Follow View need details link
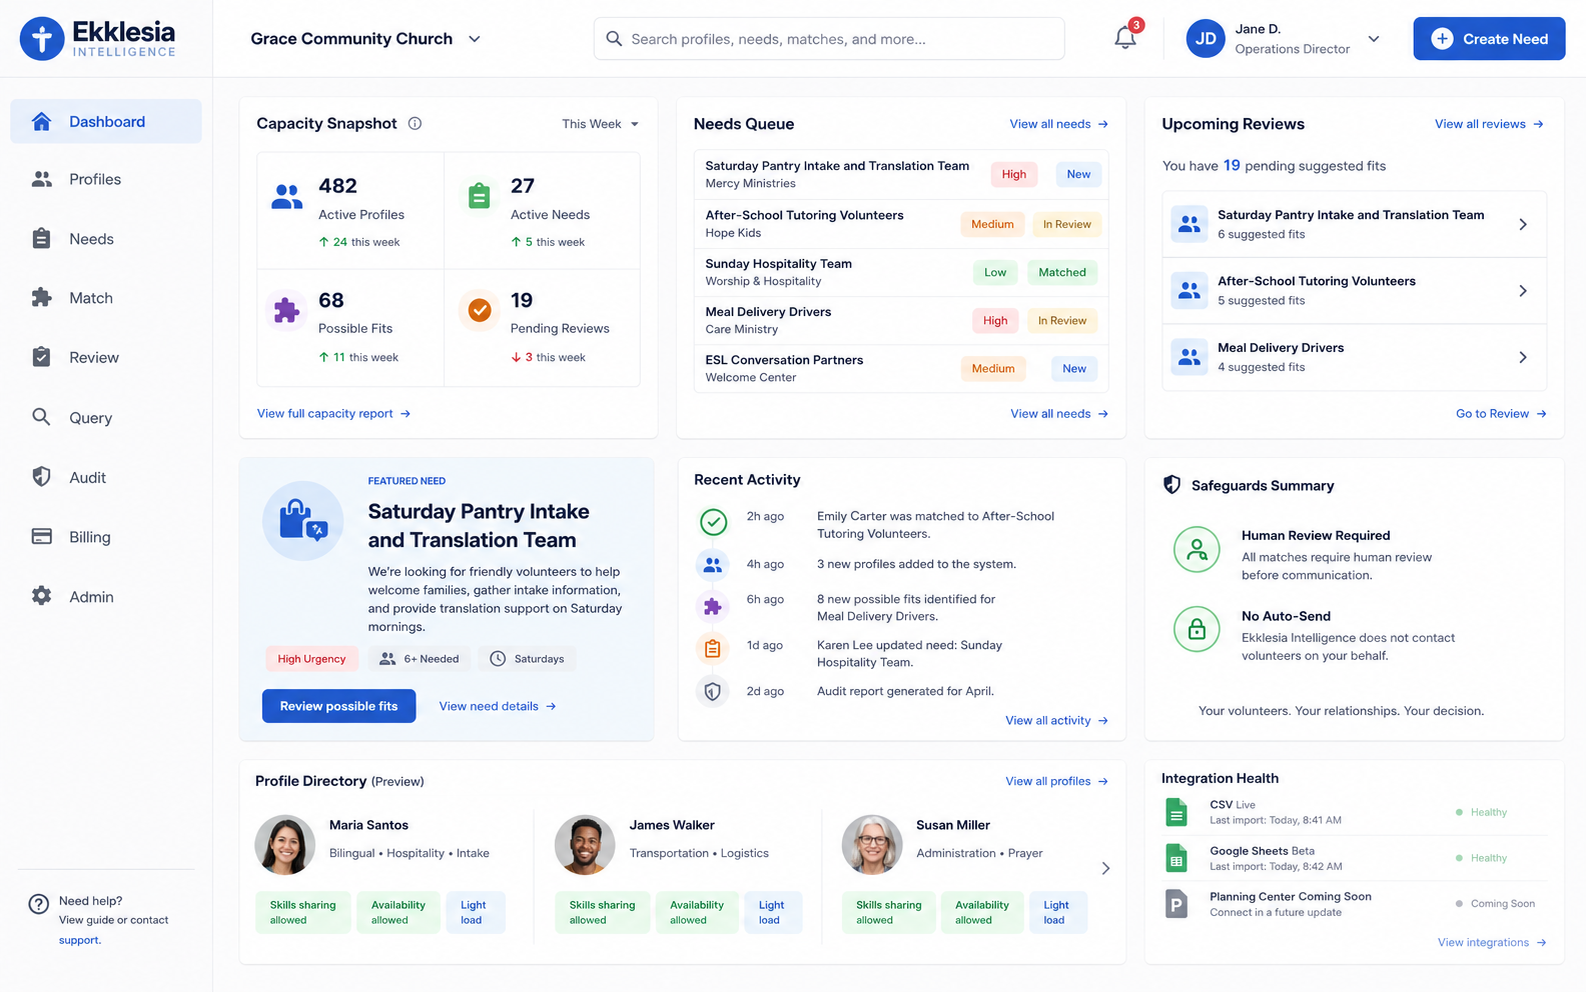 [497, 706]
